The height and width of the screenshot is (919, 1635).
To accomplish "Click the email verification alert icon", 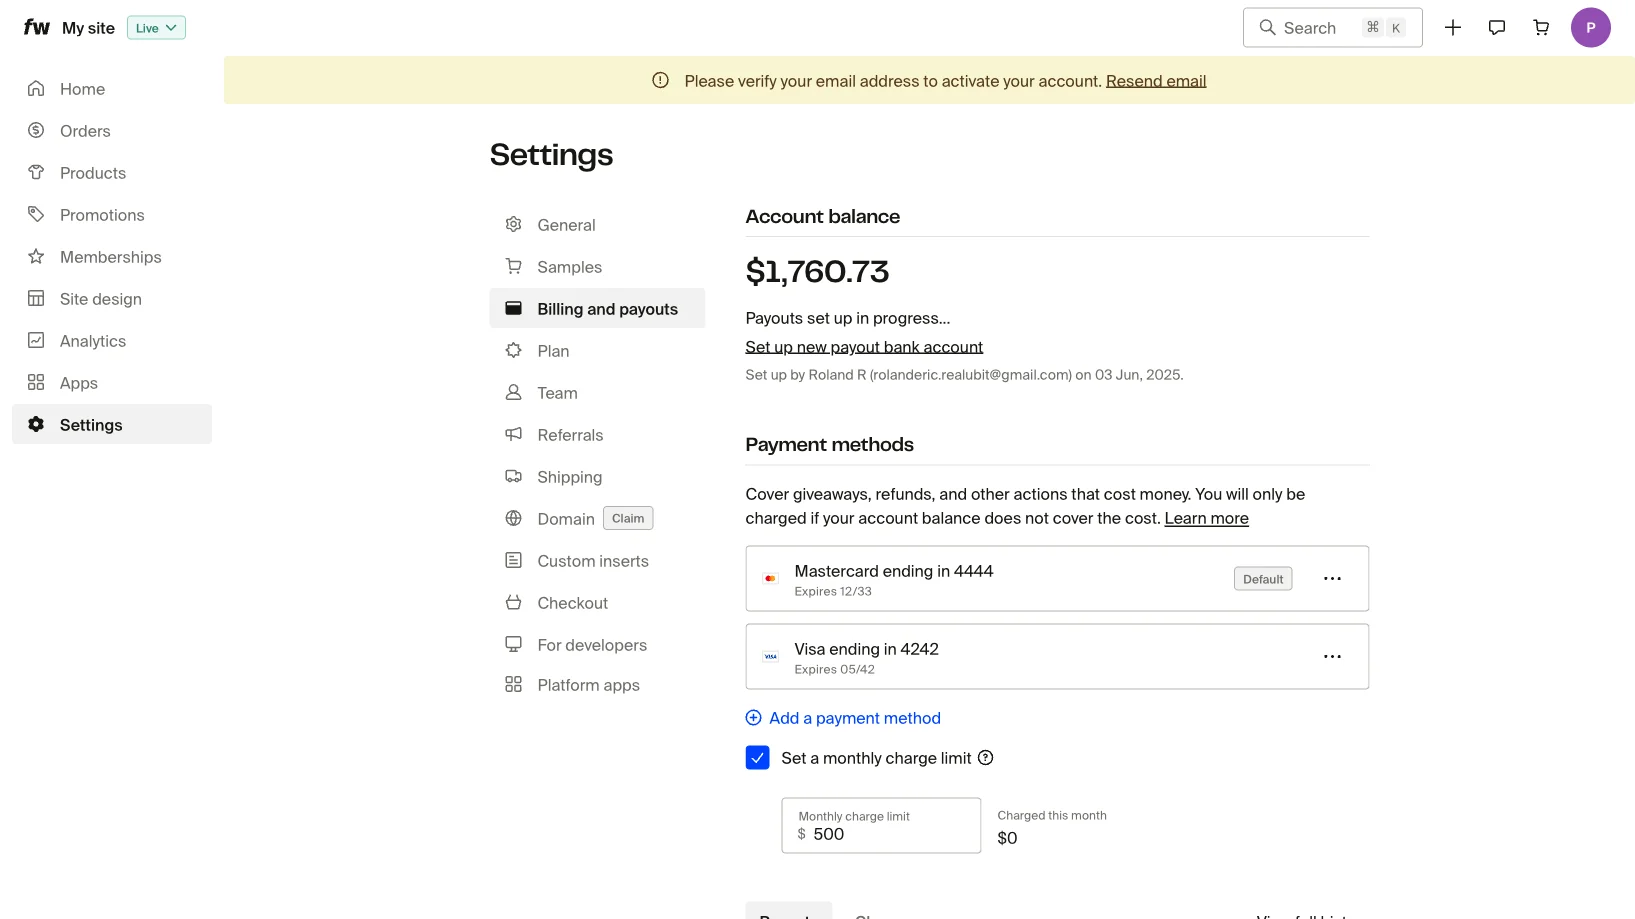I will (x=660, y=80).
